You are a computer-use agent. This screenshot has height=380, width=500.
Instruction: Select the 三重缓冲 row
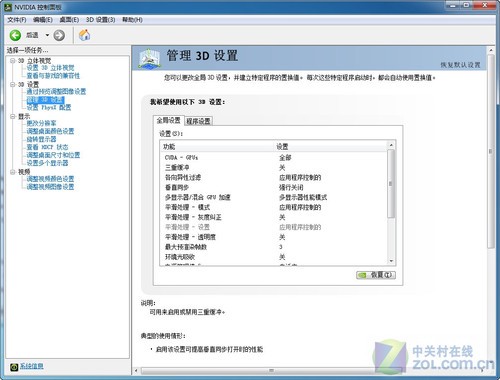pos(274,167)
